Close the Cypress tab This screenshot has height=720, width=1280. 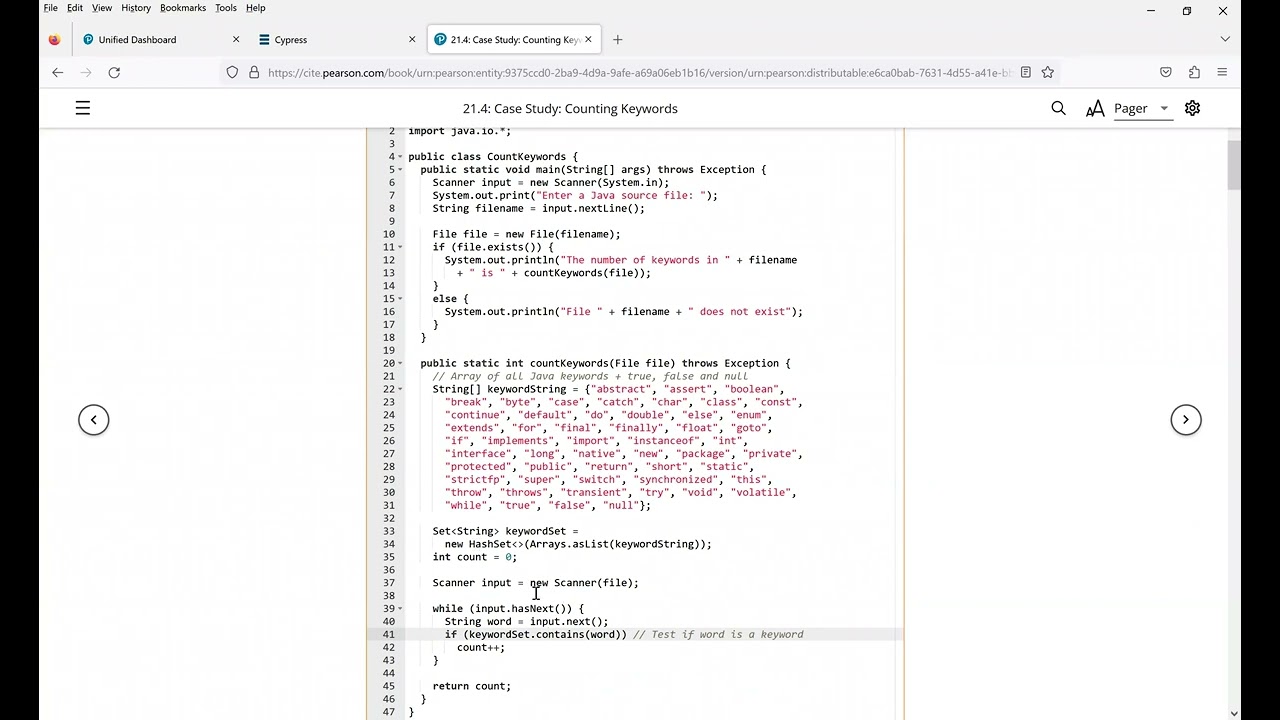click(x=412, y=40)
